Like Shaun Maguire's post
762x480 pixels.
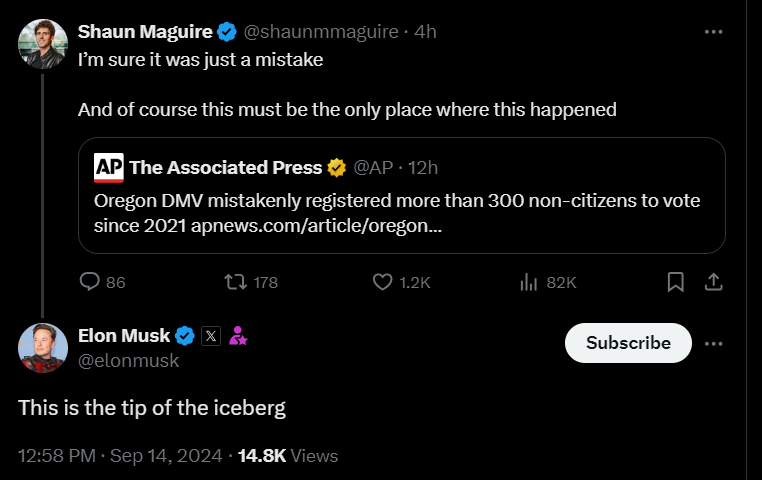click(382, 283)
